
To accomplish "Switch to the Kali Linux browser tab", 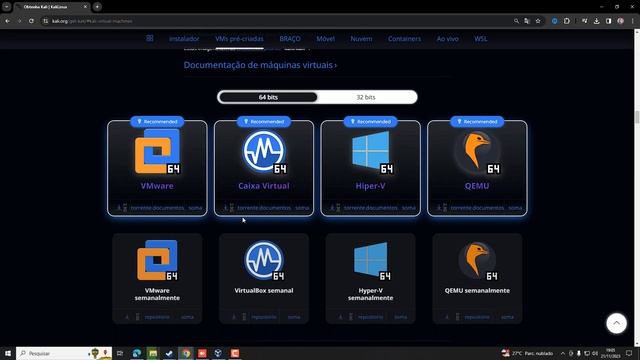I will (52, 7).
